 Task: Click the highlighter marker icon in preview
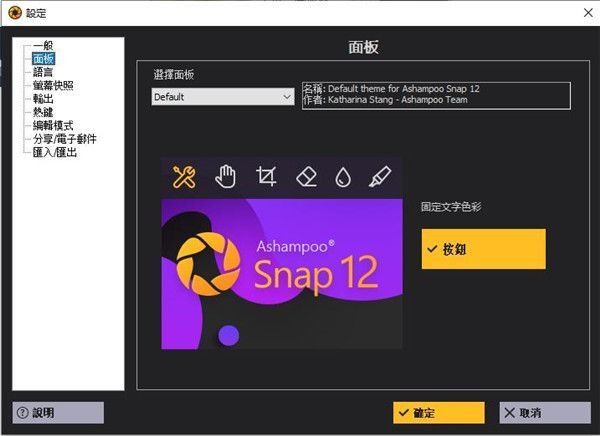(380, 176)
